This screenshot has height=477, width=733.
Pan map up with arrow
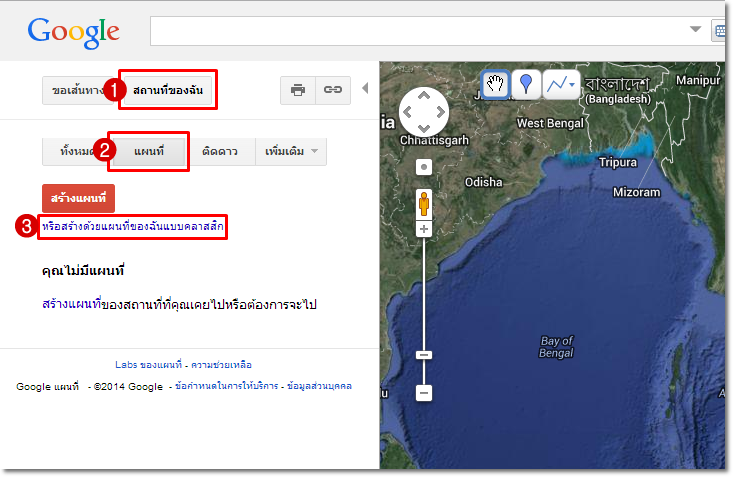click(424, 95)
